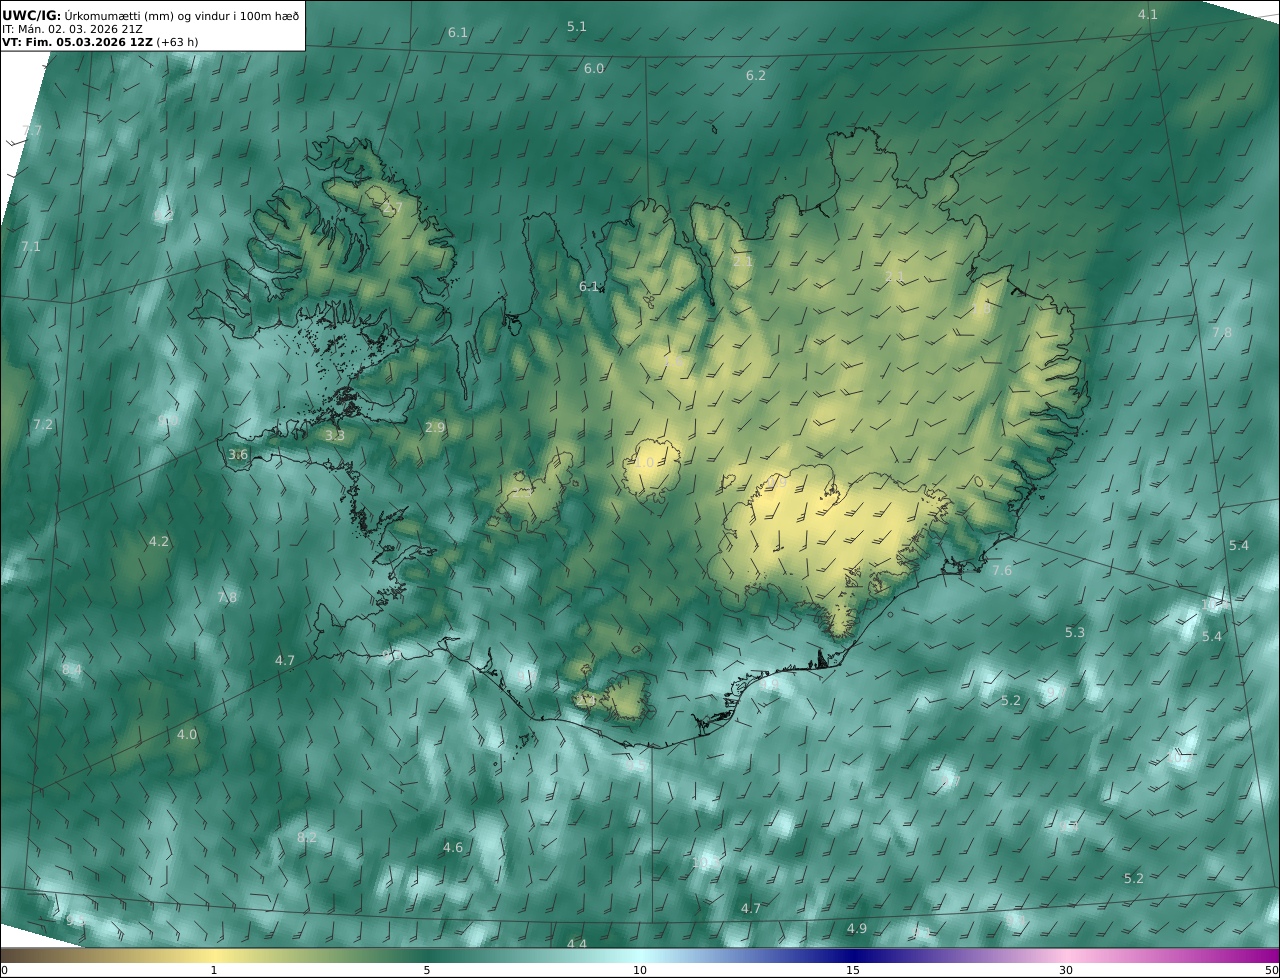The image size is (1280, 978).
Task: Click the colorbar tick label 15
Action: coord(853,971)
